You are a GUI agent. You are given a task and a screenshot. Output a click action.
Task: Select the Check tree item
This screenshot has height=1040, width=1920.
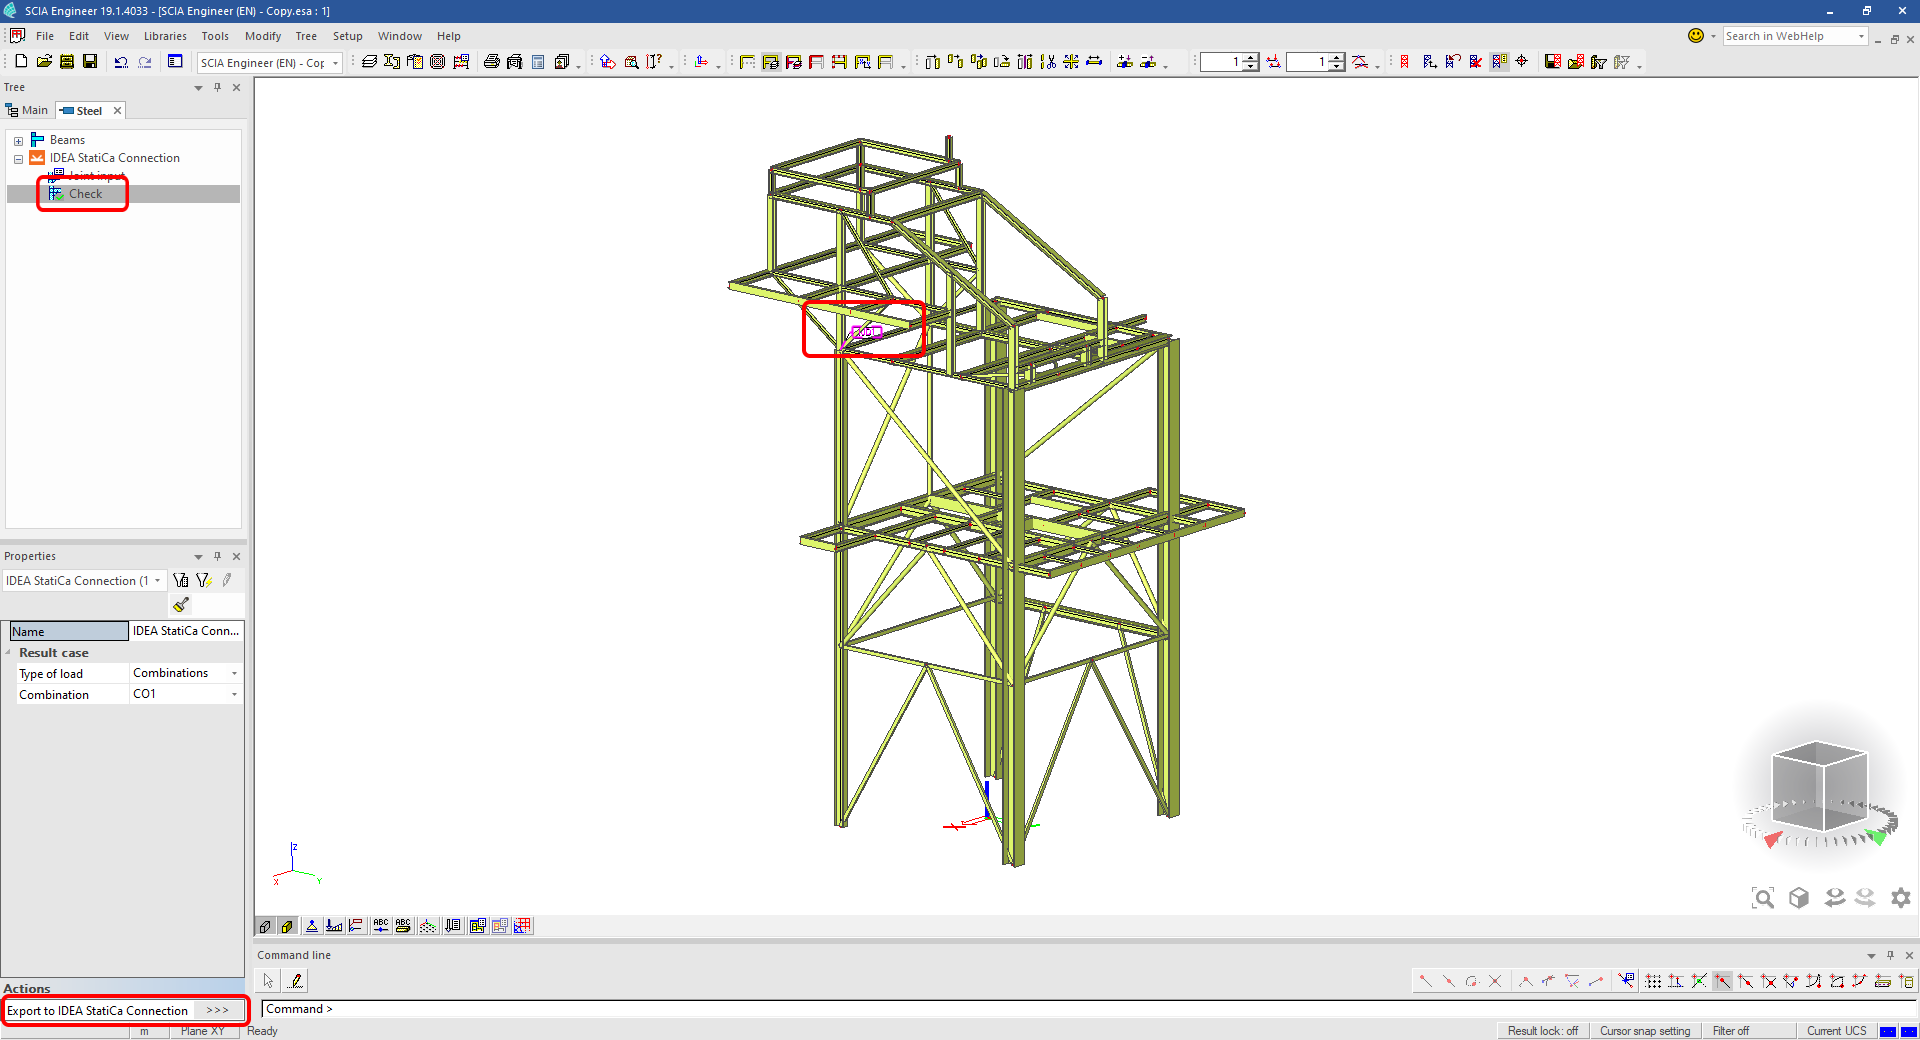(85, 194)
